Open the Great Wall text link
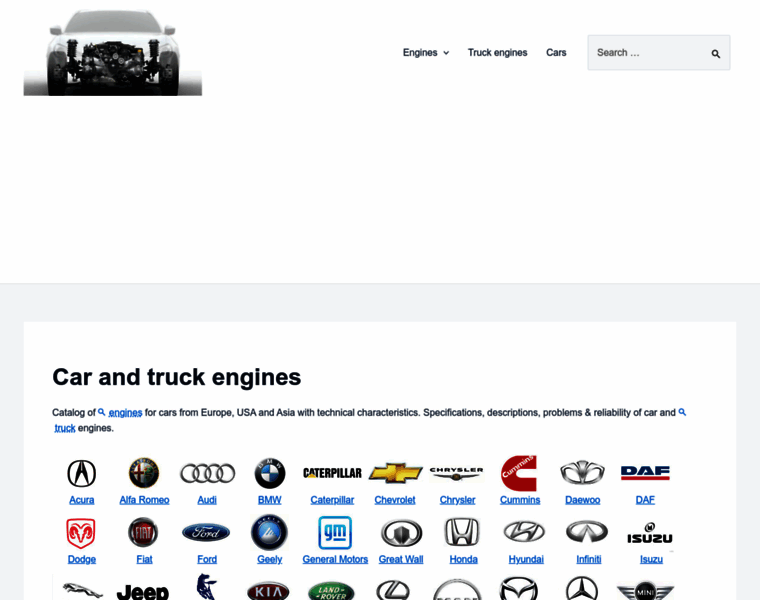This screenshot has height=600, width=760. click(401, 559)
